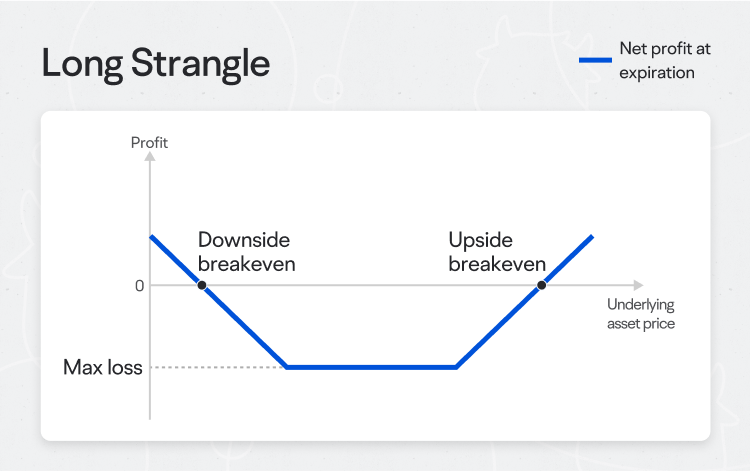This screenshot has height=471, width=750.
Task: Select the "Upside breakeven" label
Action: pyautogui.click(x=497, y=252)
